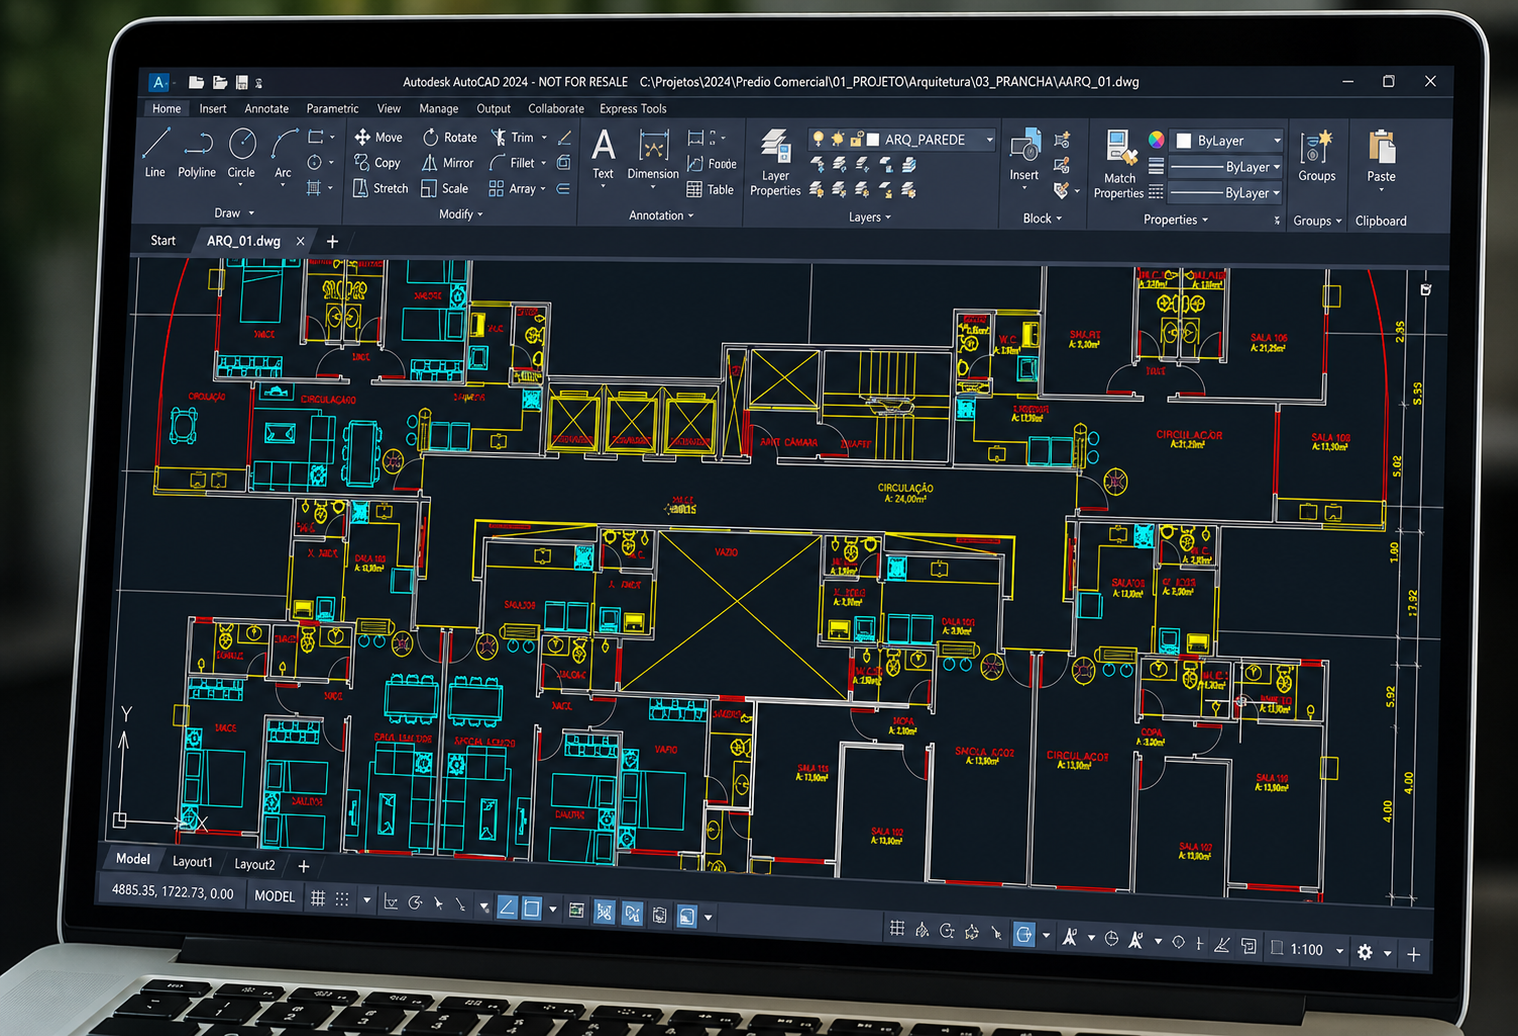The height and width of the screenshot is (1036, 1518).
Task: Open the Express Tools tab
Action: [633, 109]
